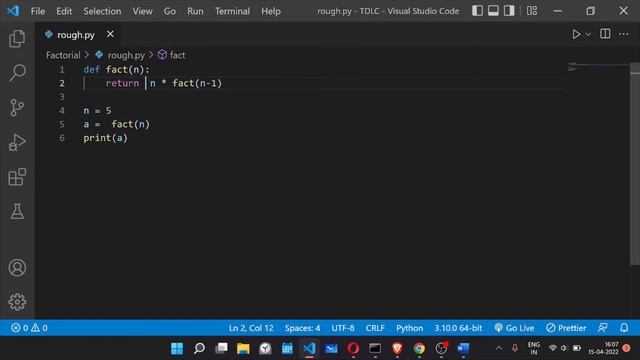Open the Windows Start menu
Viewport: 640px width, 360px height.
177,349
